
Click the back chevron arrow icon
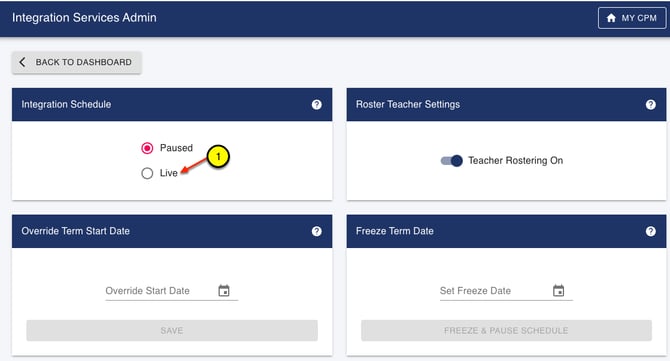click(22, 62)
